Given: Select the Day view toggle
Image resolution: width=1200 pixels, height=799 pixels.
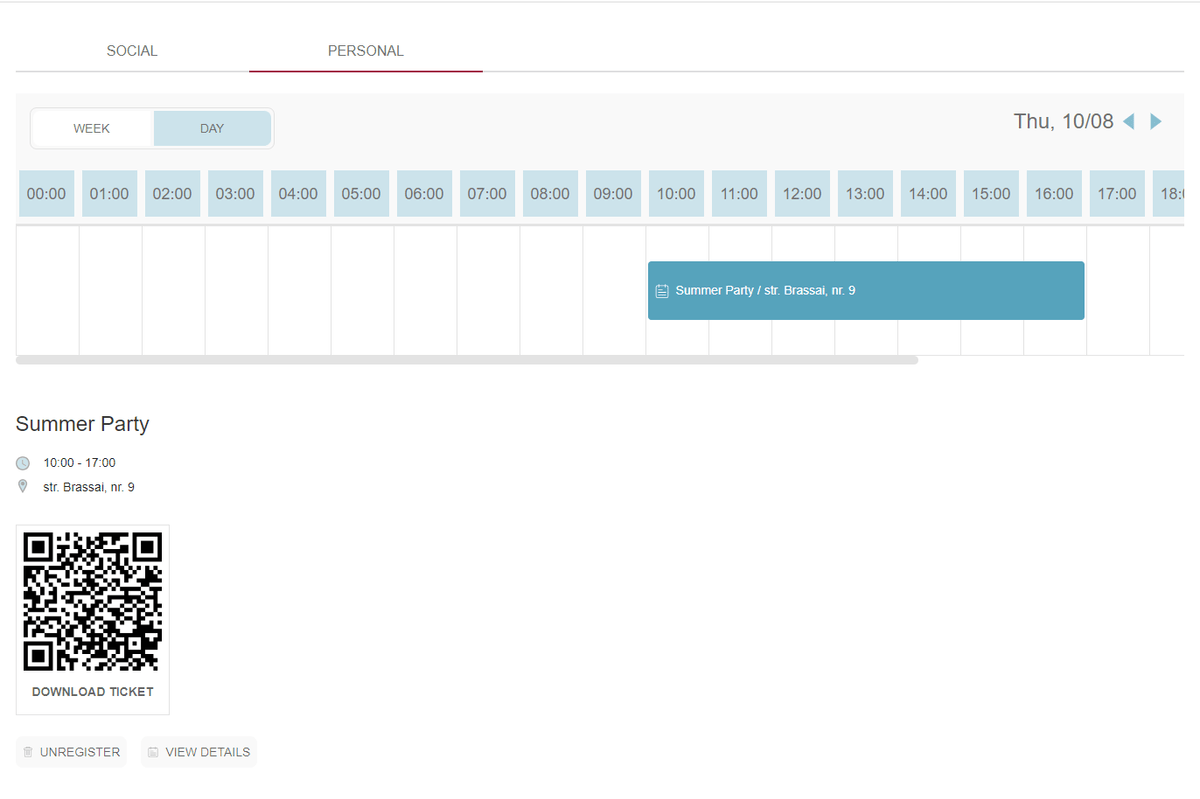Looking at the screenshot, I should [x=212, y=129].
